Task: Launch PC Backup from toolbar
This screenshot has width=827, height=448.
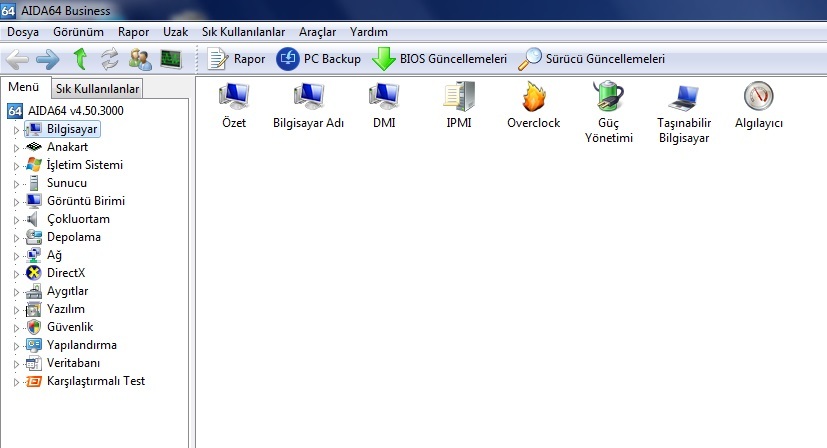Action: pos(318,59)
